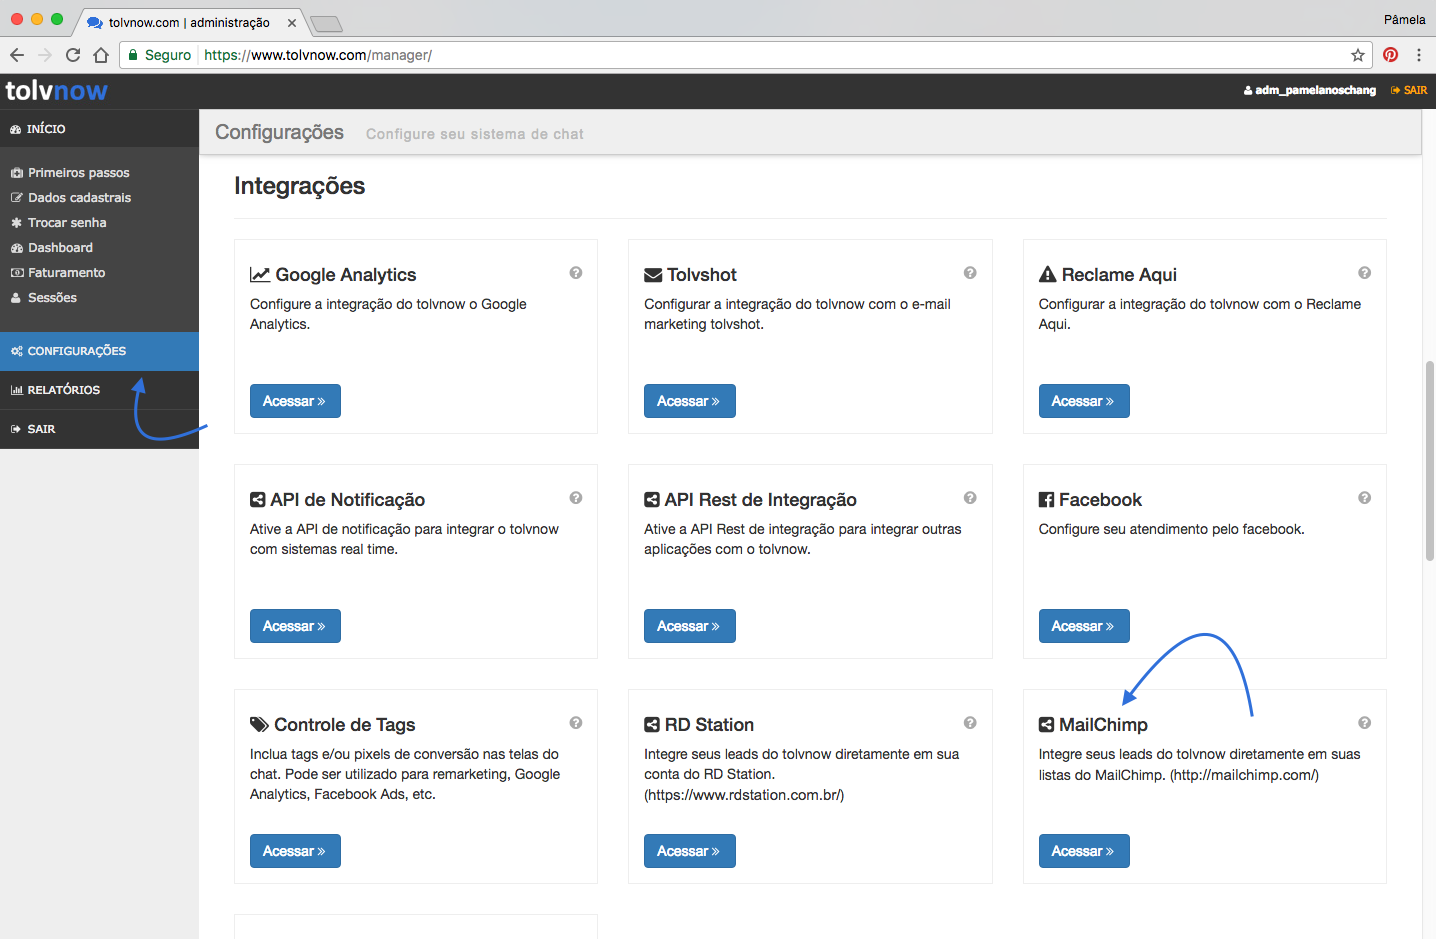1436x939 pixels.
Task: Click the Pâmela Chrome profile name
Action: [x=1404, y=20]
